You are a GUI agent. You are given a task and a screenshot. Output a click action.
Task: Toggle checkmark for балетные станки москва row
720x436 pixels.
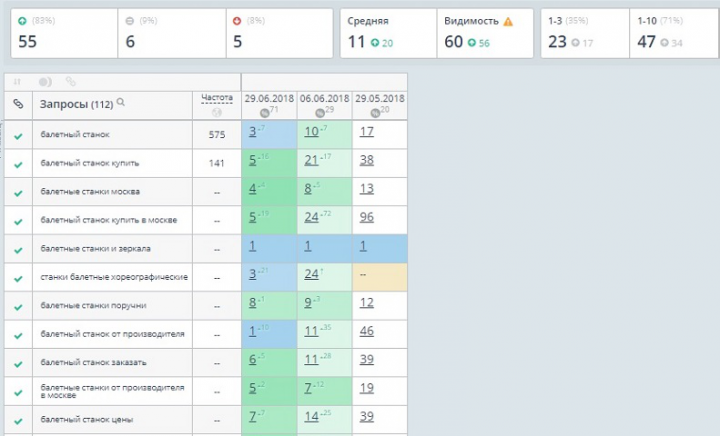[x=18, y=193]
